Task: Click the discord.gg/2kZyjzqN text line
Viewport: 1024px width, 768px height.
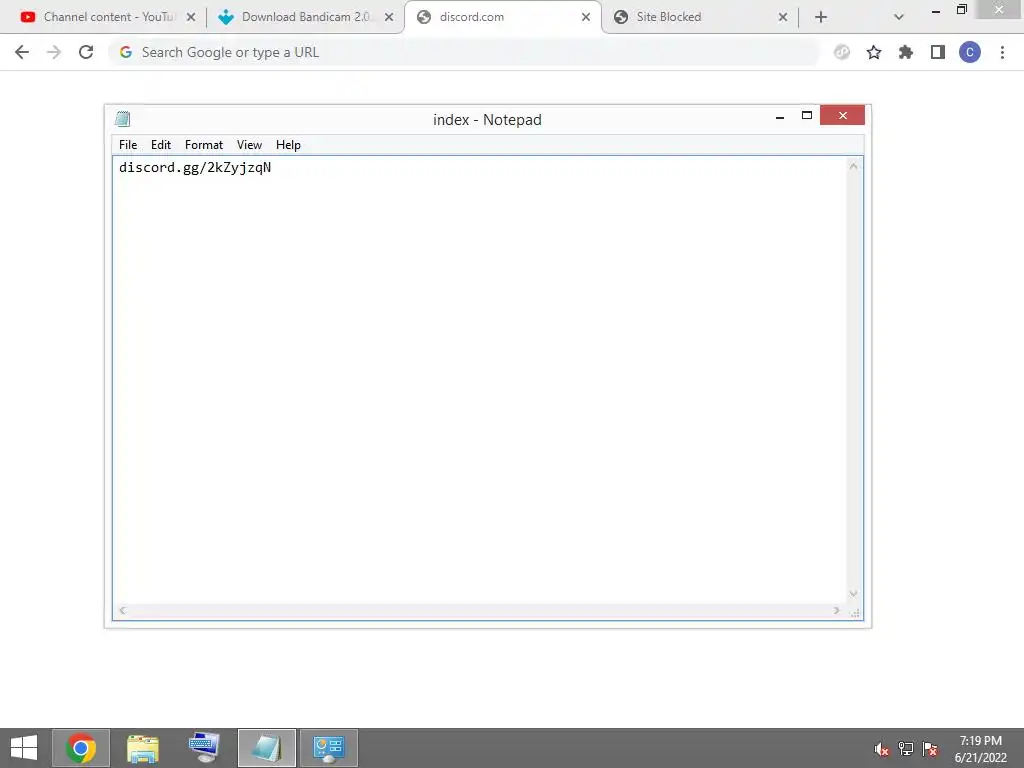Action: [x=195, y=168]
